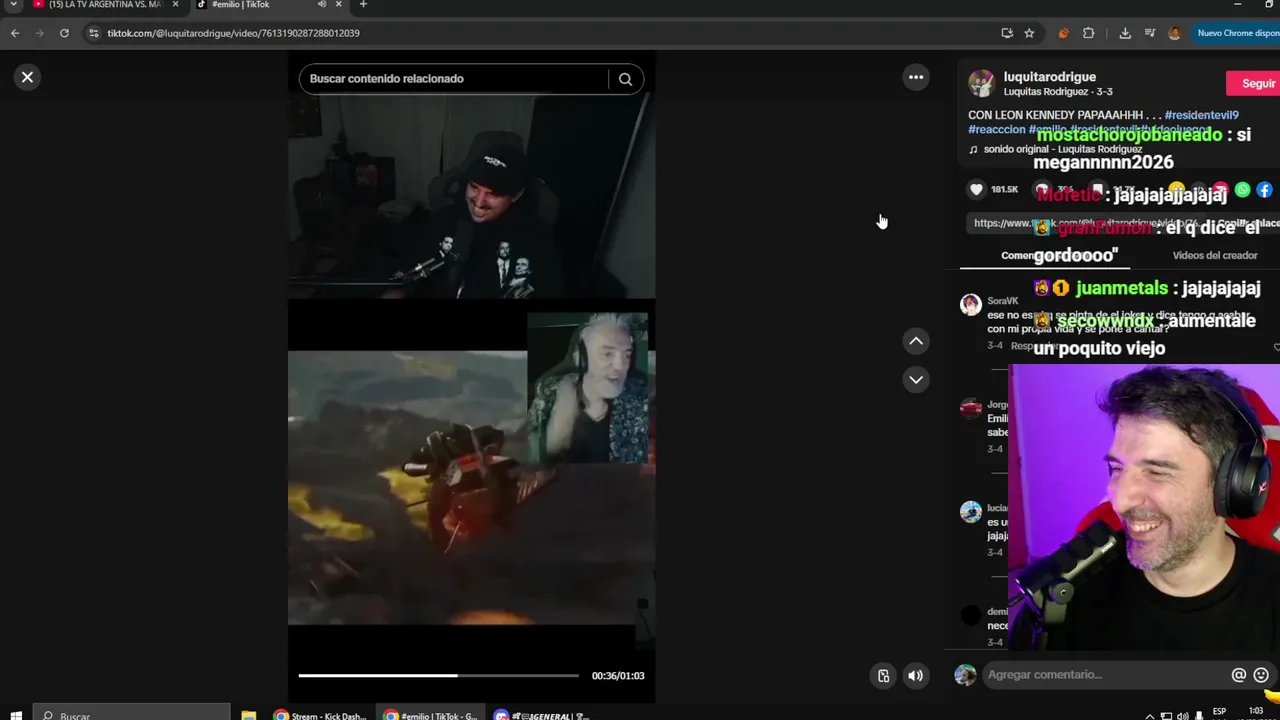
Task: Open the three-dot more options menu
Action: click(x=916, y=77)
